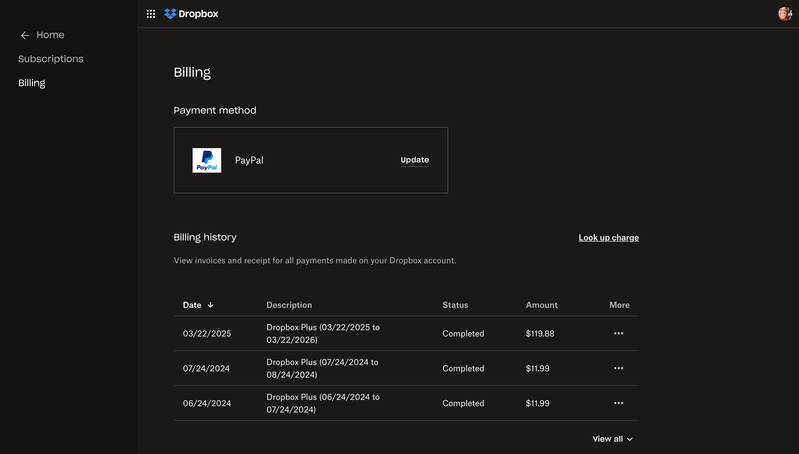
Task: Click the Status column header
Action: pos(455,305)
